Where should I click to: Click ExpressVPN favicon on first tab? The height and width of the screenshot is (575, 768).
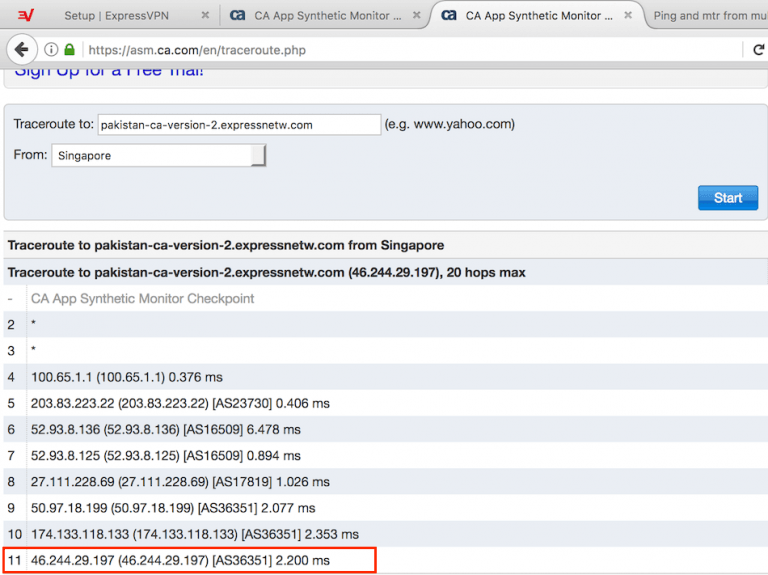click(x=25, y=15)
